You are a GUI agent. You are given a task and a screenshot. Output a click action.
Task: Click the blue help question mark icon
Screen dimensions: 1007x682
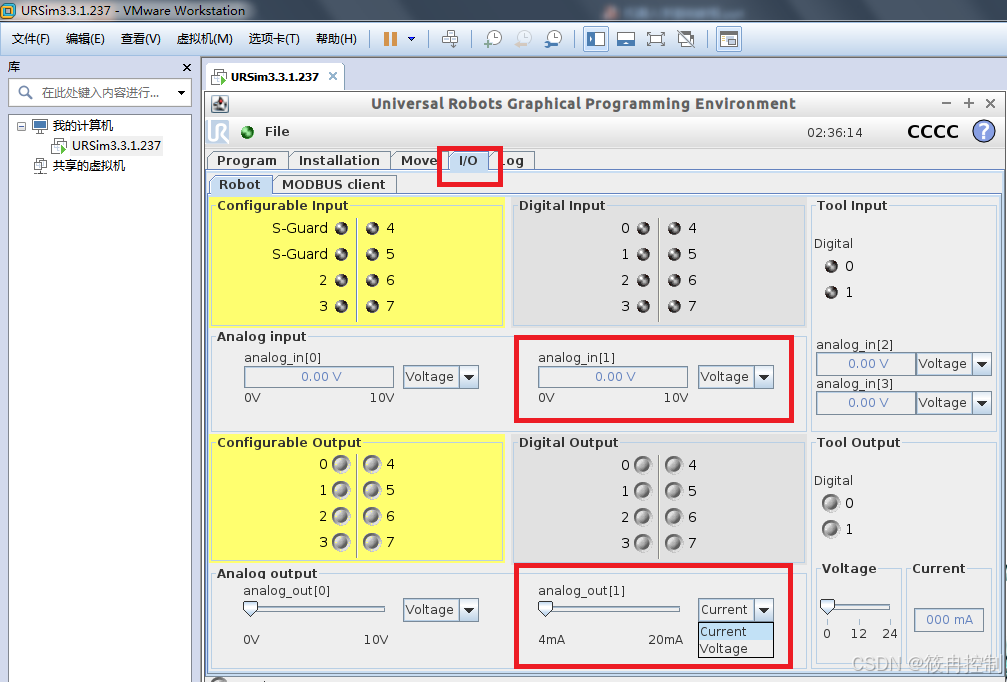tap(983, 132)
